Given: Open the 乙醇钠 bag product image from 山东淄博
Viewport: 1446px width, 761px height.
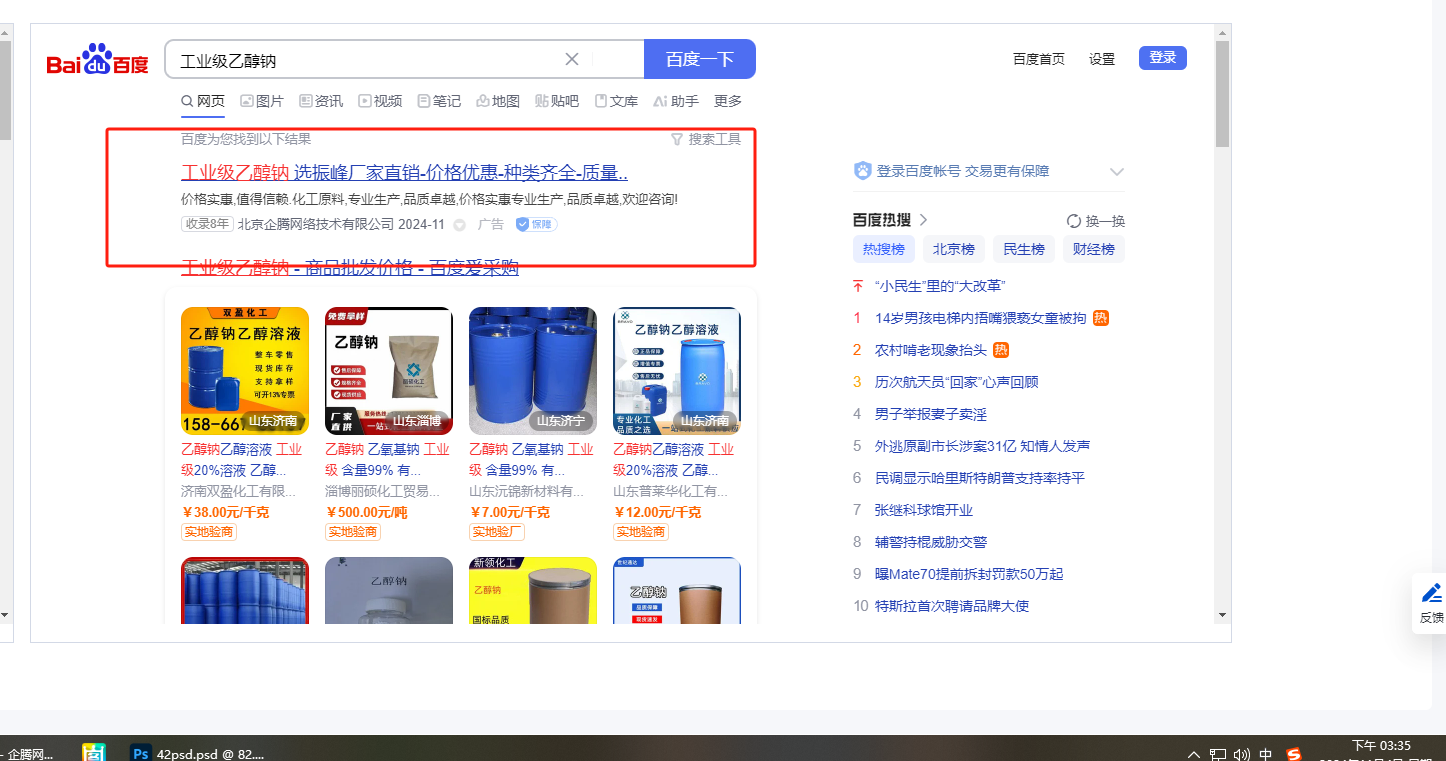Looking at the screenshot, I should point(389,371).
